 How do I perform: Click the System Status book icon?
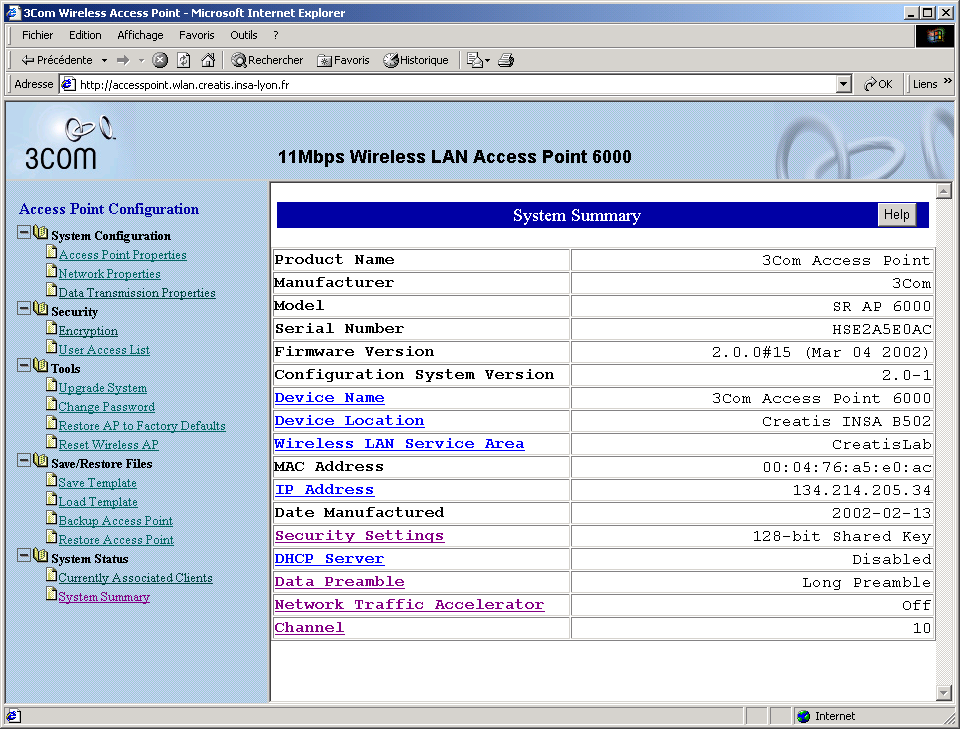pyautogui.click(x=40, y=555)
